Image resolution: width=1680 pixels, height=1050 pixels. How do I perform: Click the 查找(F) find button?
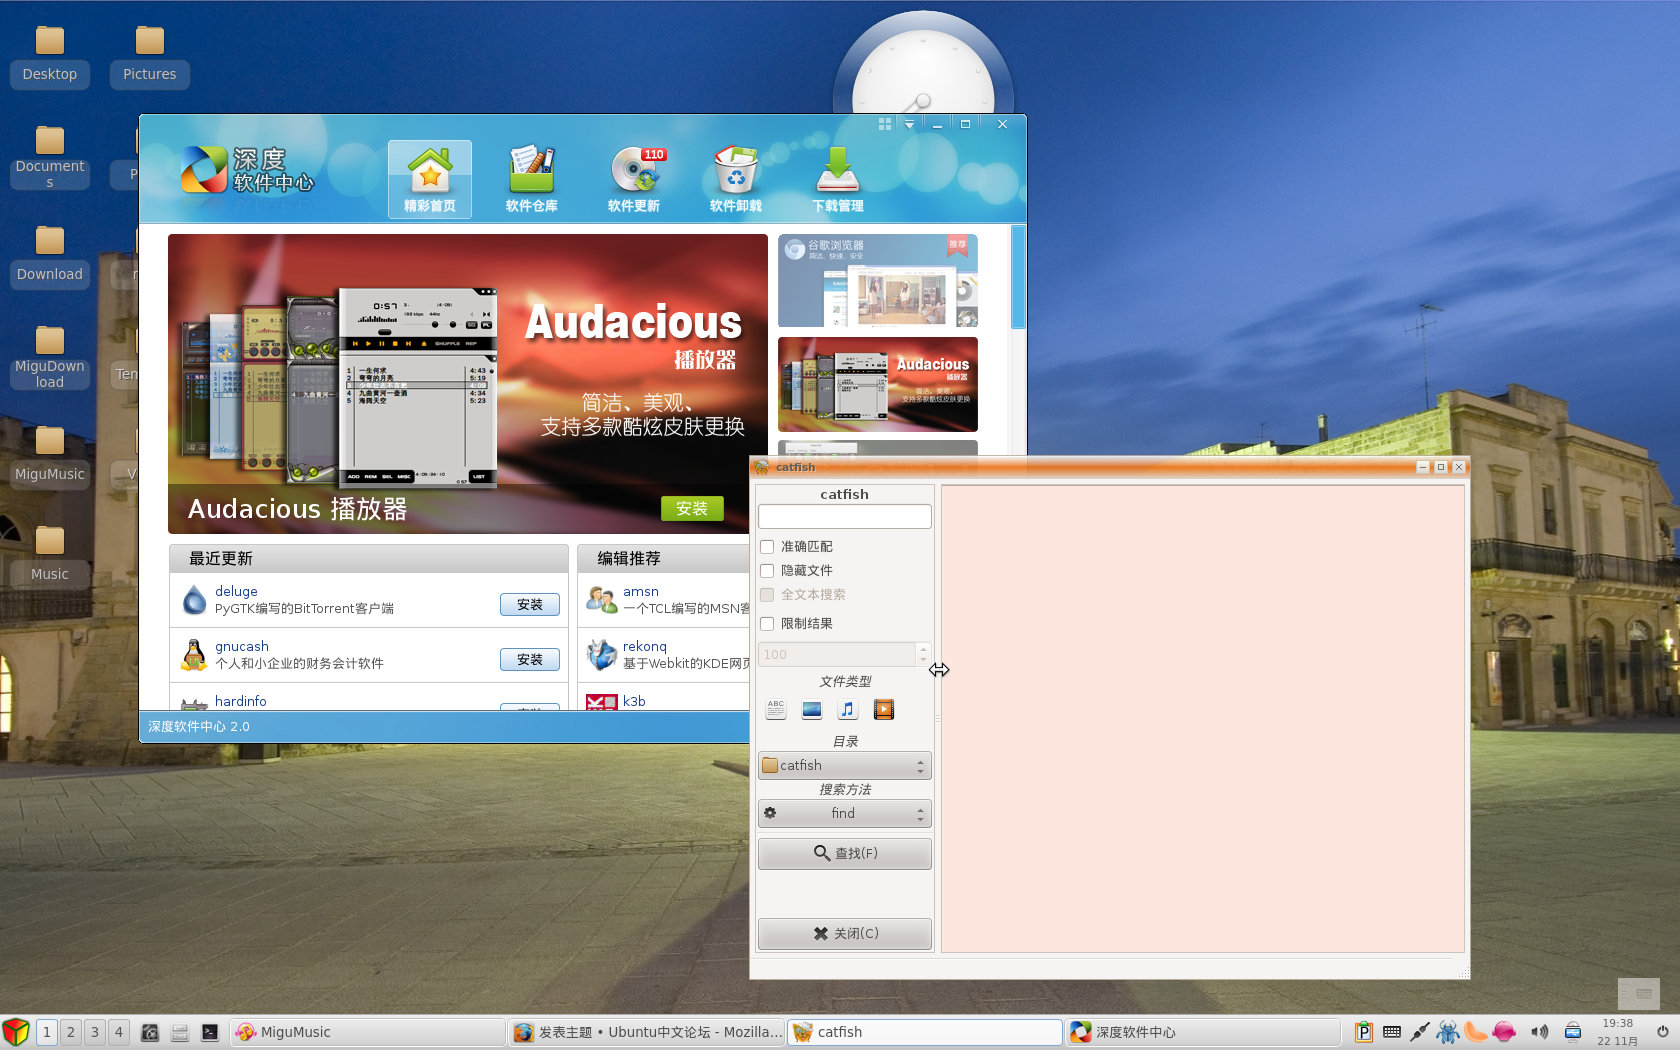pos(845,854)
